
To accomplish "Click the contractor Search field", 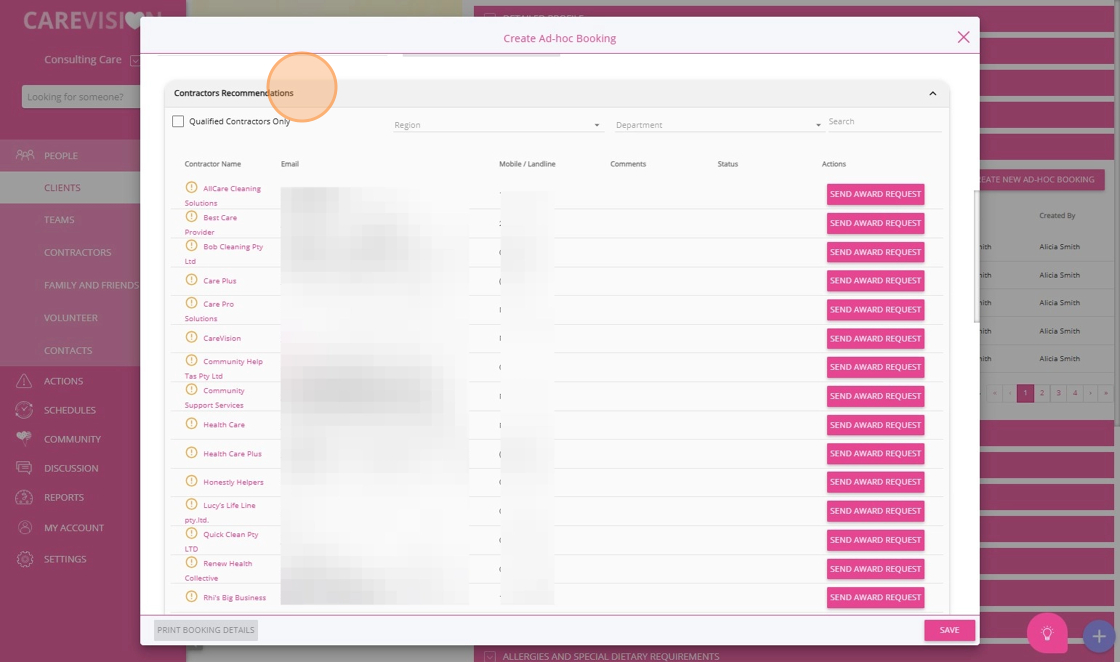I will tap(883, 122).
